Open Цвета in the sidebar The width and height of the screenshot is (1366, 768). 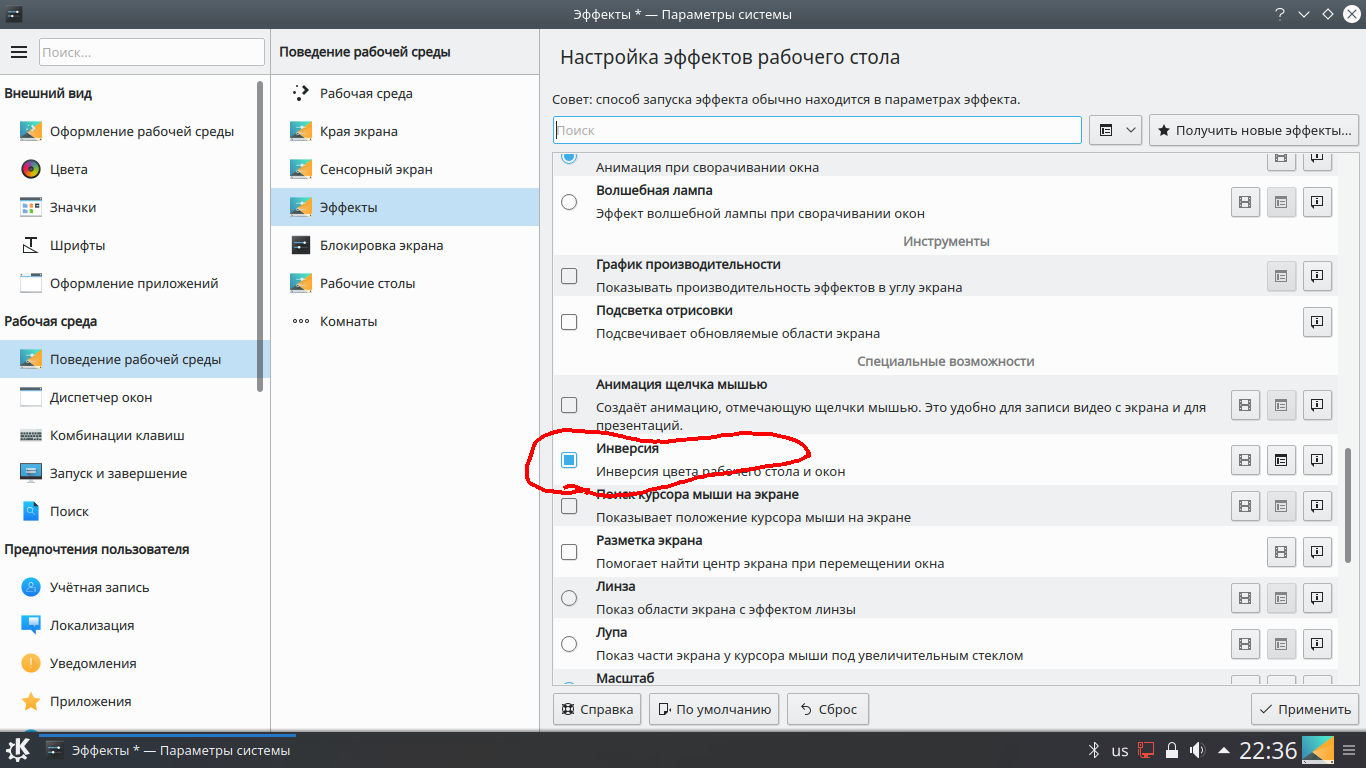coord(129,169)
